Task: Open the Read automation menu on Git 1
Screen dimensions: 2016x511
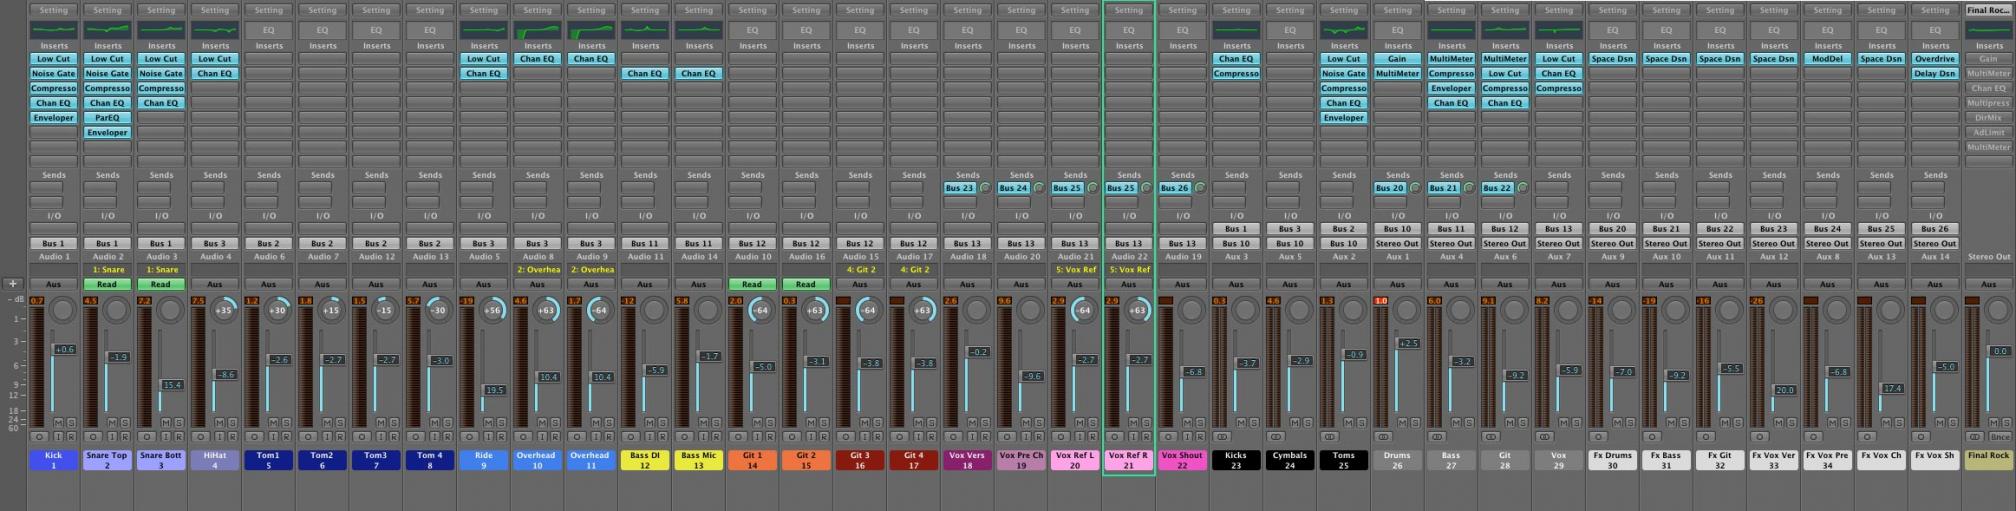Action: pyautogui.click(x=753, y=284)
